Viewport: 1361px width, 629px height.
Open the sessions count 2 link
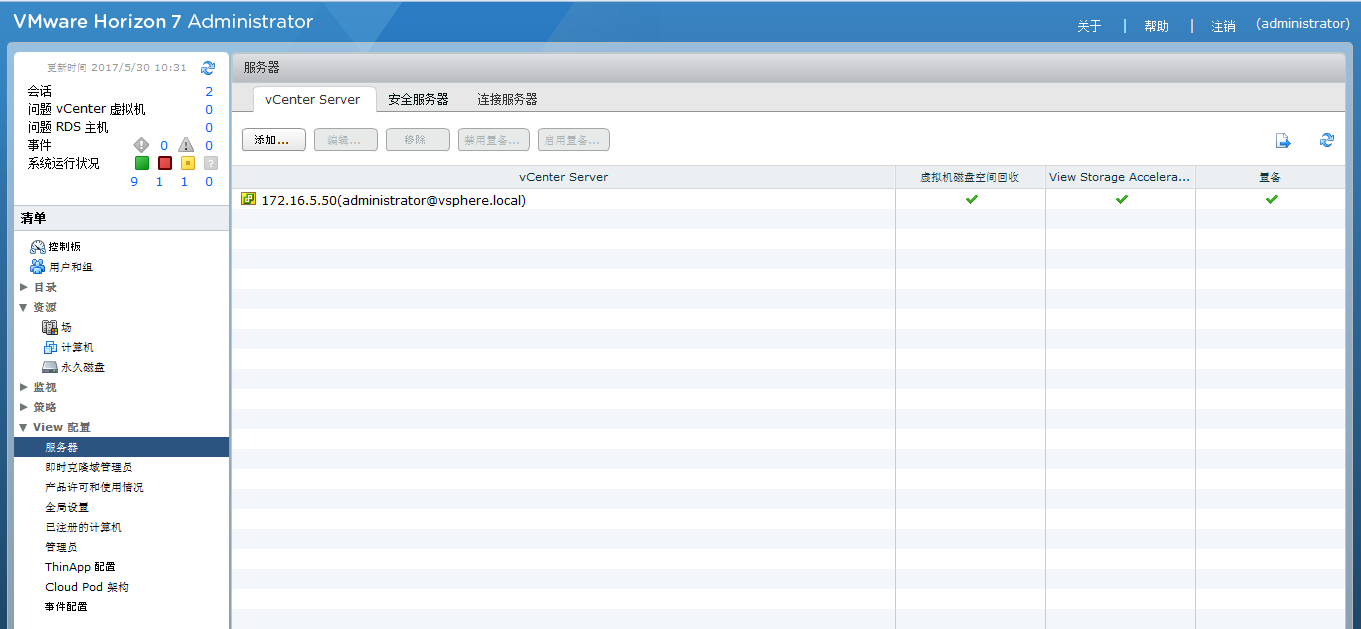(x=209, y=91)
